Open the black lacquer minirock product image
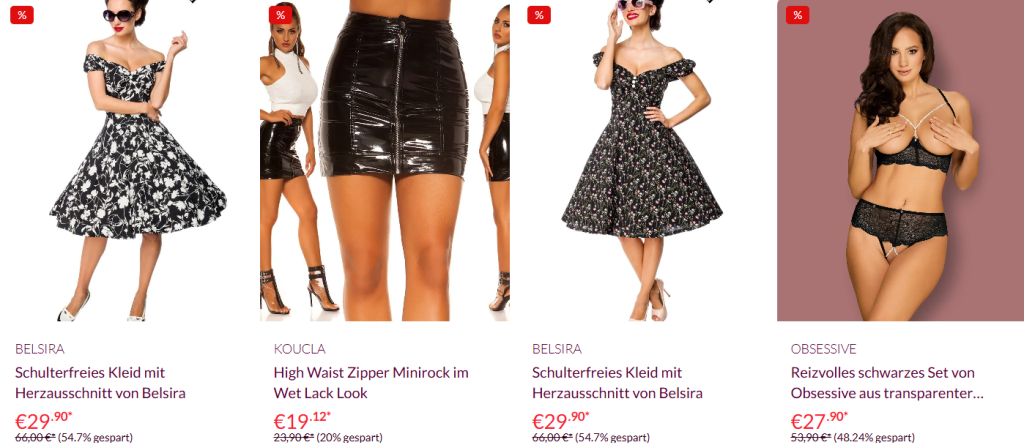This screenshot has width=1024, height=445. point(385,160)
